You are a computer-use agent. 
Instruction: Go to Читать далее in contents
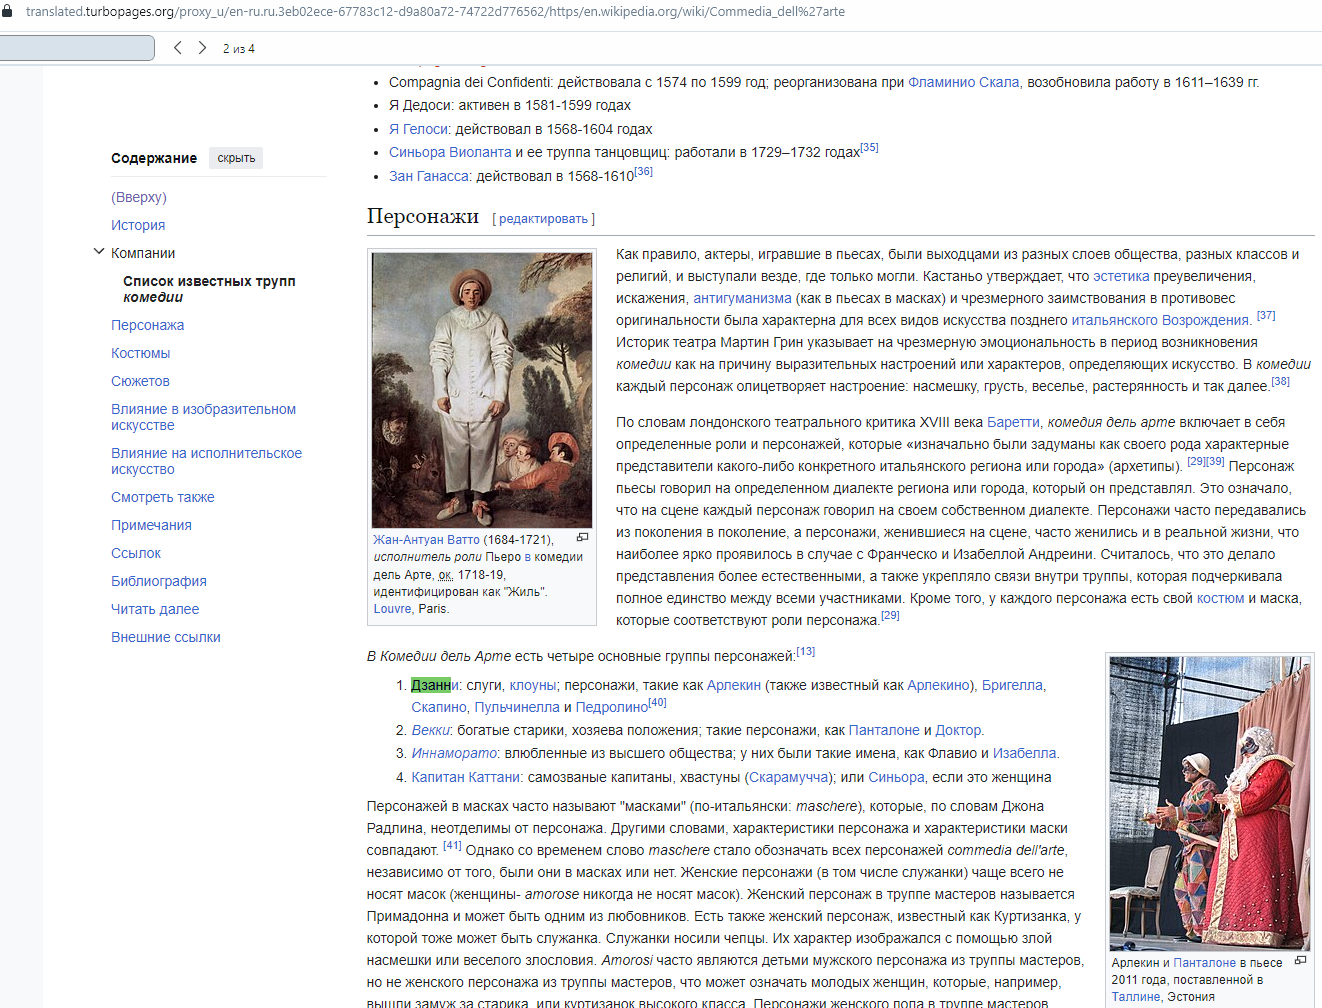point(155,609)
